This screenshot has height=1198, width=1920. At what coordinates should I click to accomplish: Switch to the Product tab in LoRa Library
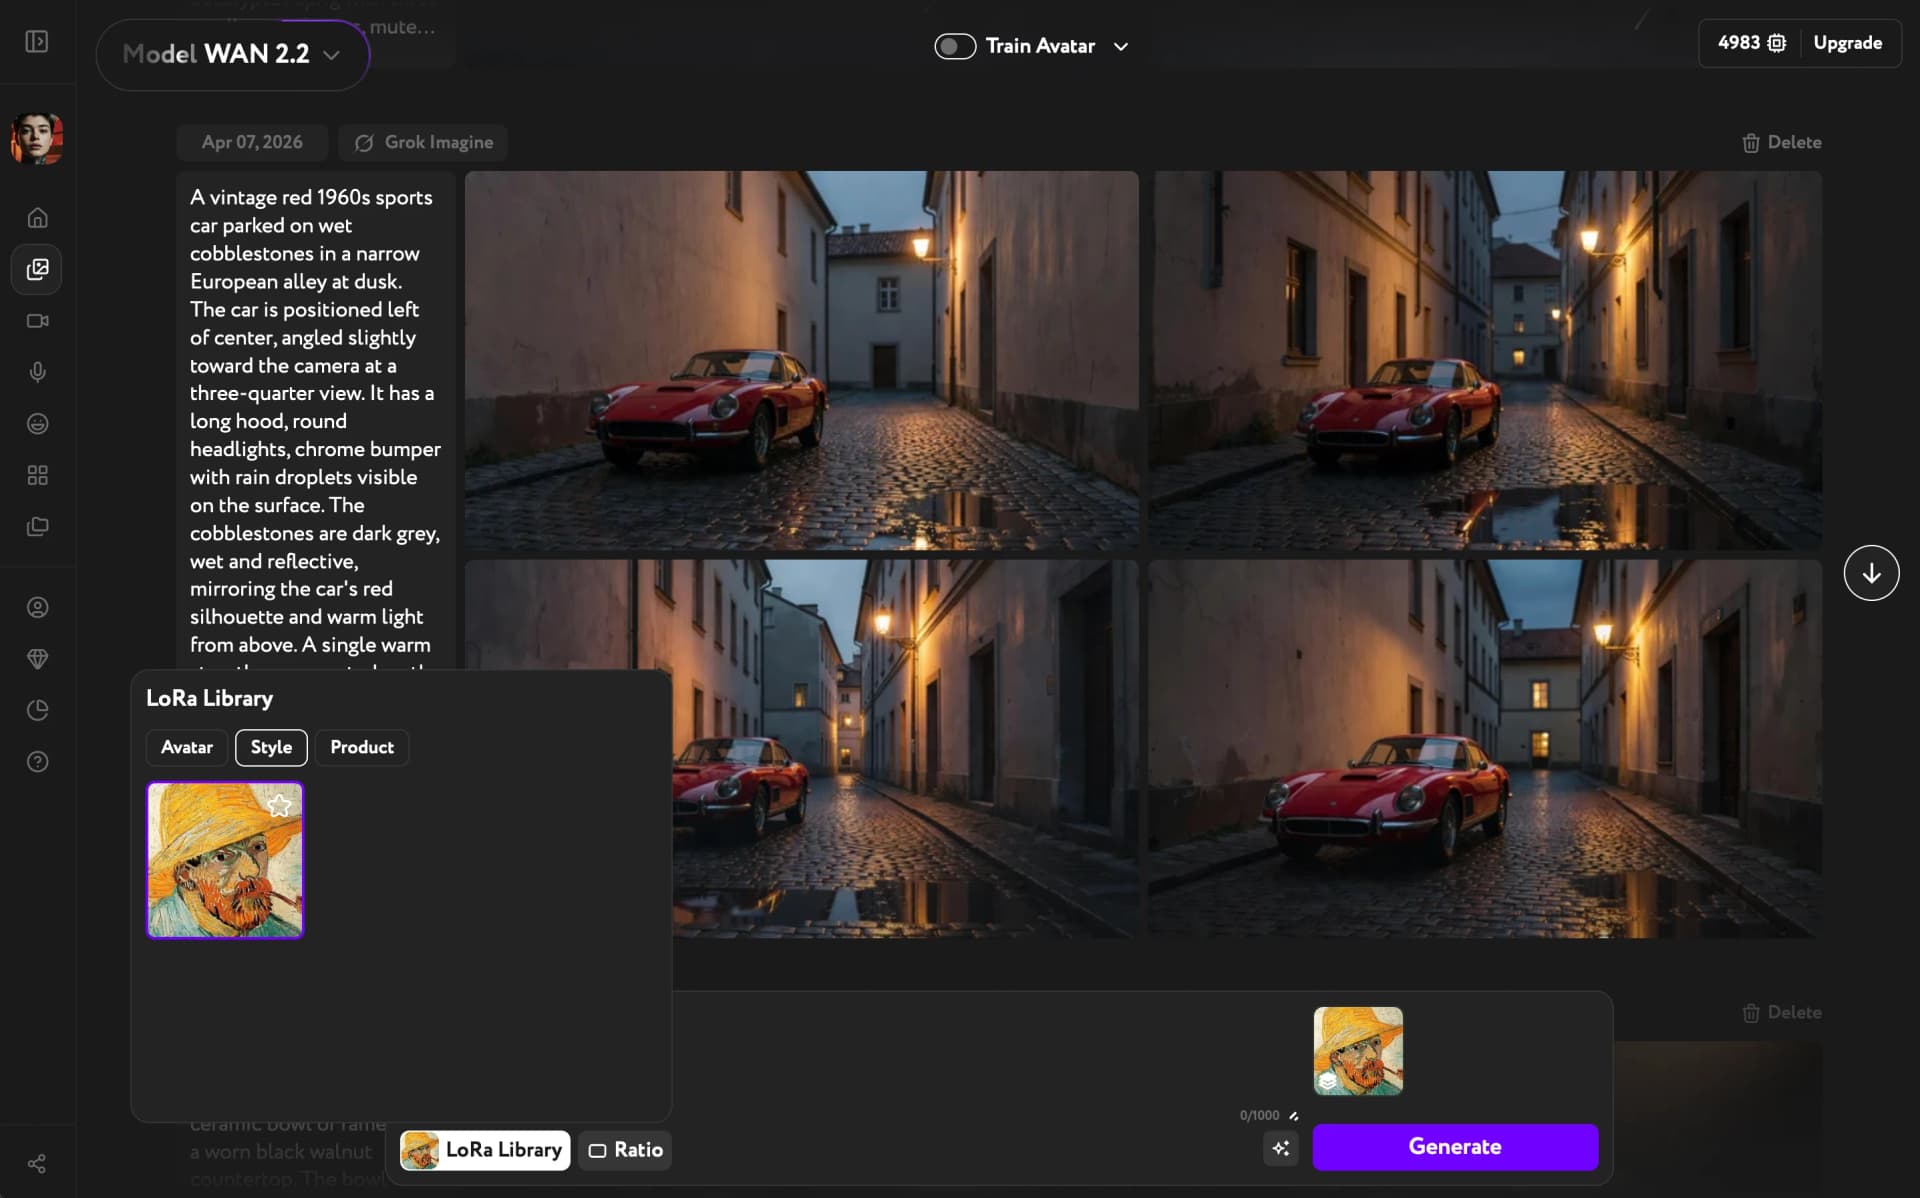pyautogui.click(x=361, y=747)
